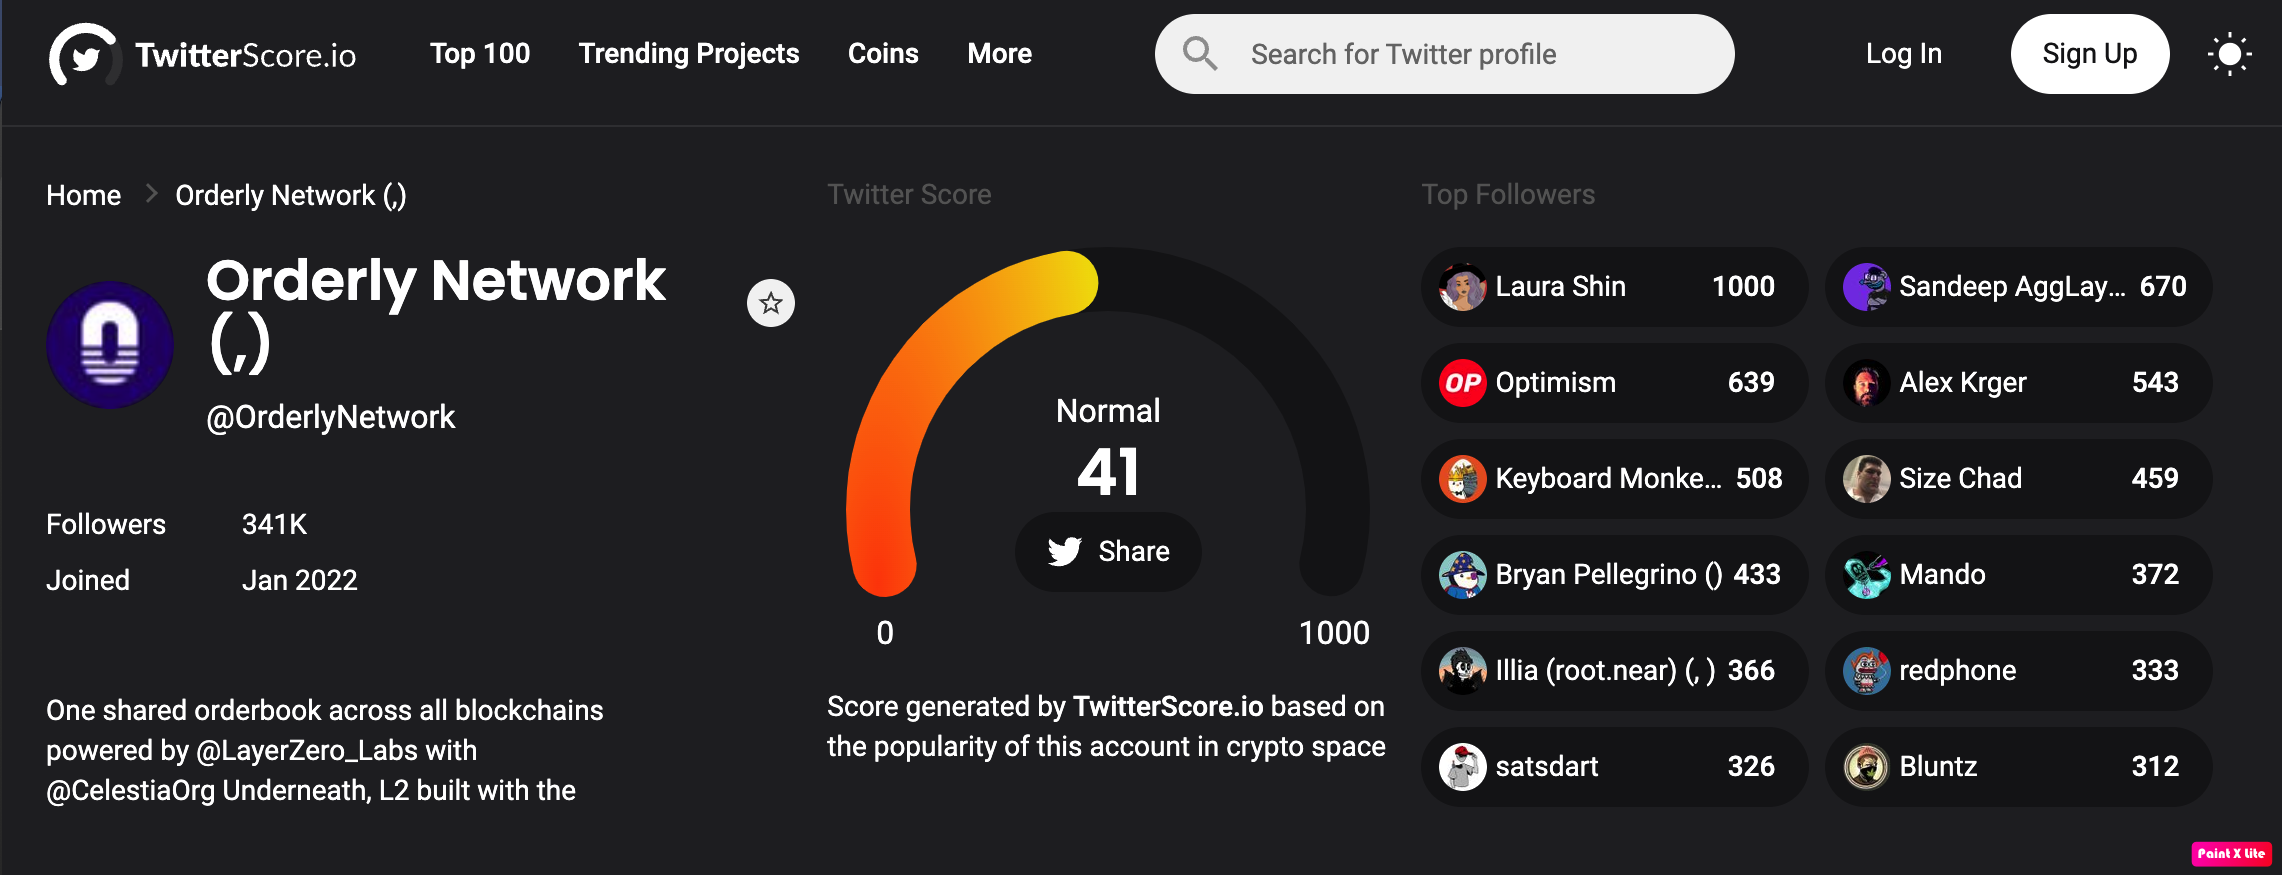2282x875 pixels.
Task: Open the Top 100 page
Action: click(x=480, y=54)
